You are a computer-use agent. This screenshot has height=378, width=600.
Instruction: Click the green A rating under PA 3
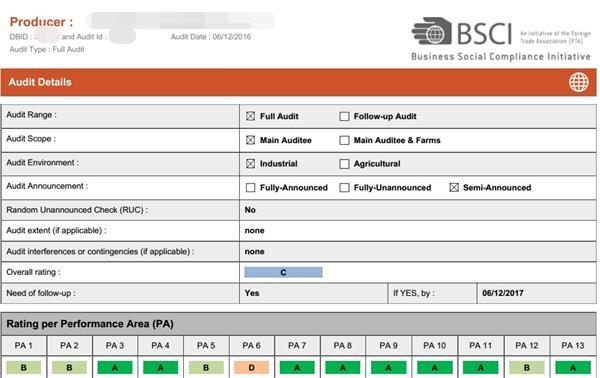coord(115,368)
